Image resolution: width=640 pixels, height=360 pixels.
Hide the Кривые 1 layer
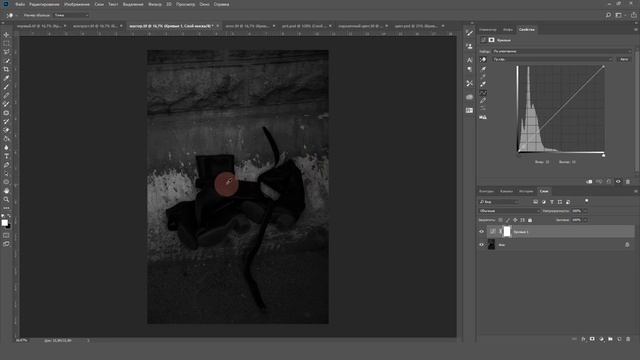pos(481,232)
